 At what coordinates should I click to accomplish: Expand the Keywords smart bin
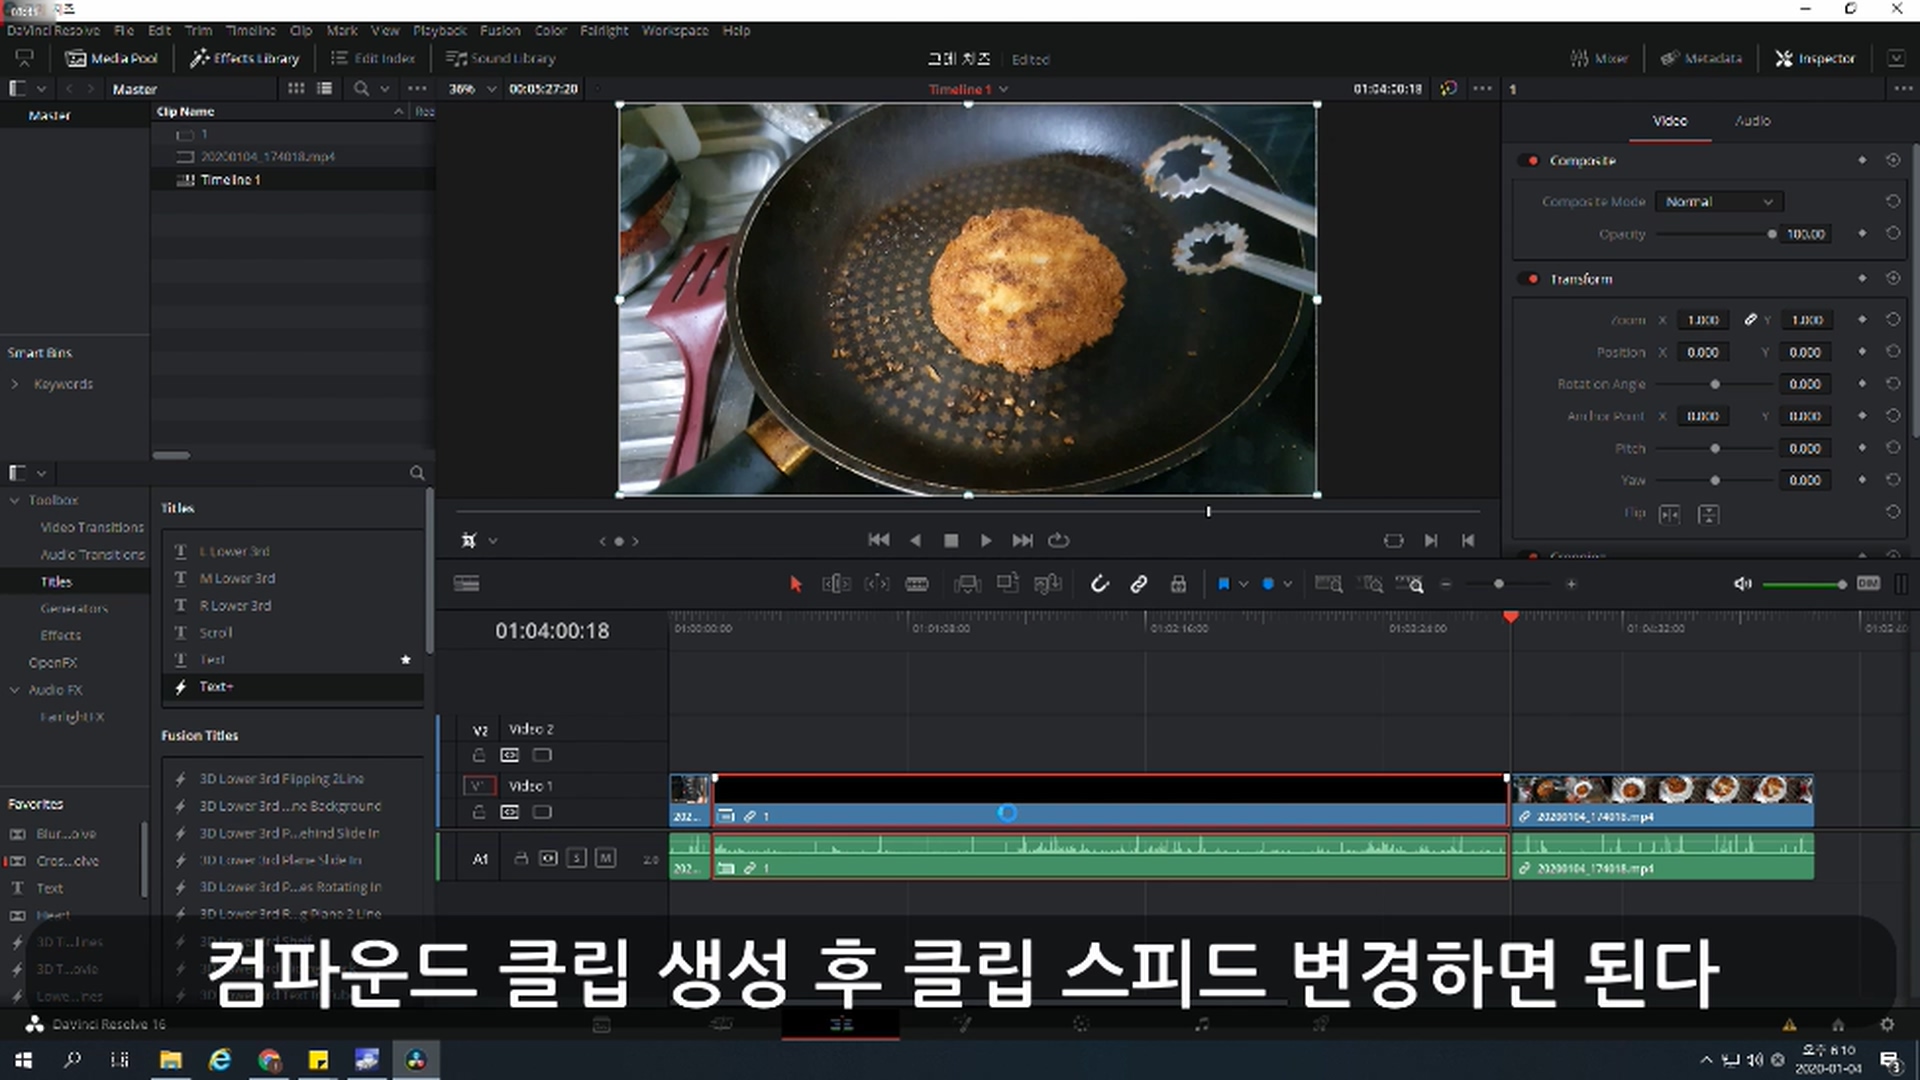click(x=15, y=384)
